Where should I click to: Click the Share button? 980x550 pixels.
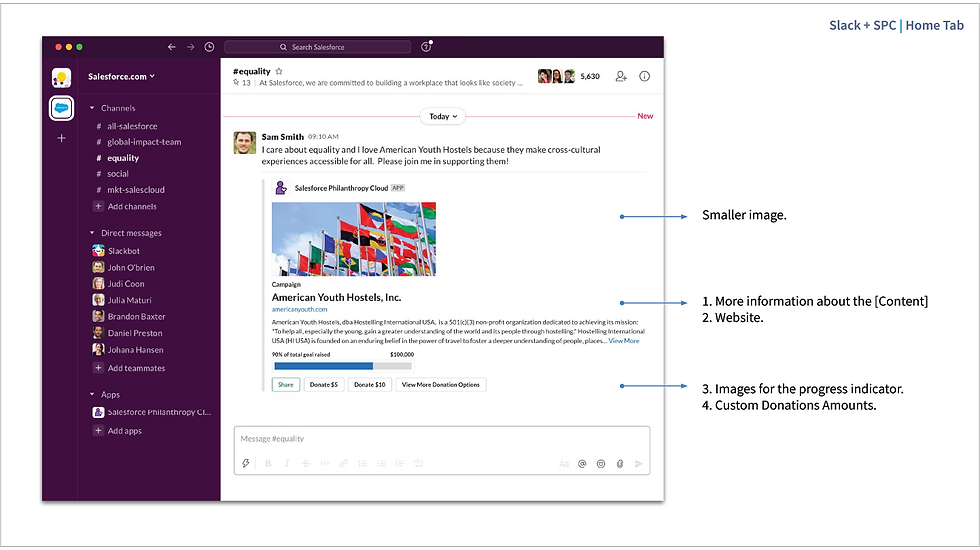click(x=286, y=385)
